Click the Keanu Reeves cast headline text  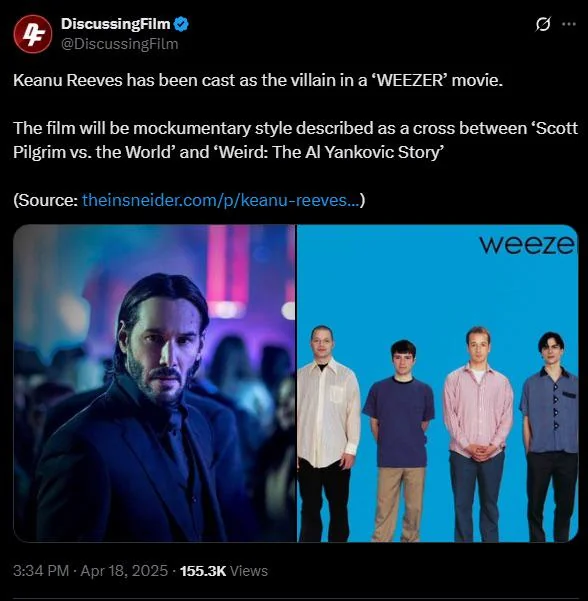(x=258, y=80)
